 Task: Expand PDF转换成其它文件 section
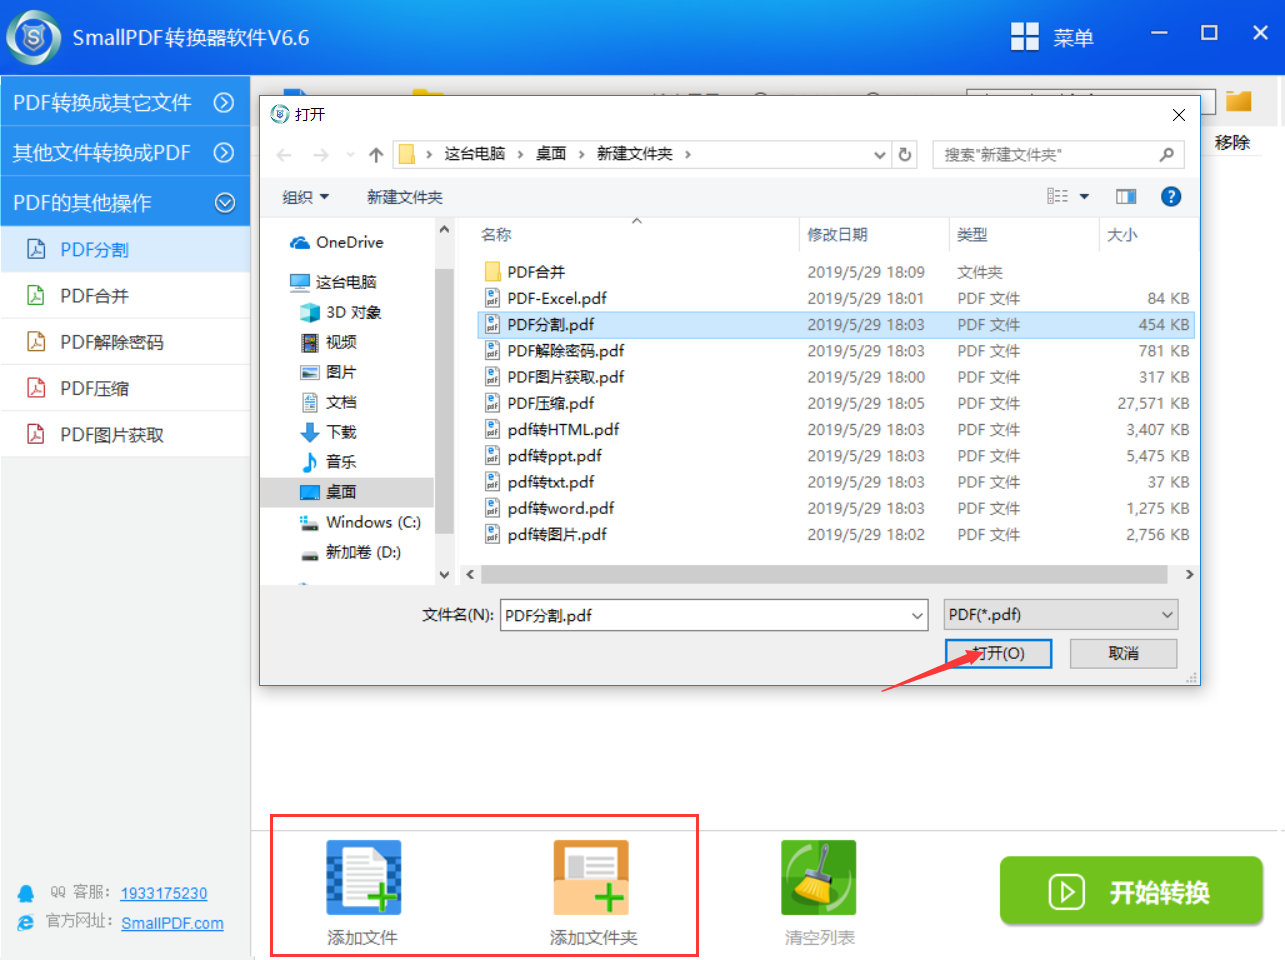point(125,102)
